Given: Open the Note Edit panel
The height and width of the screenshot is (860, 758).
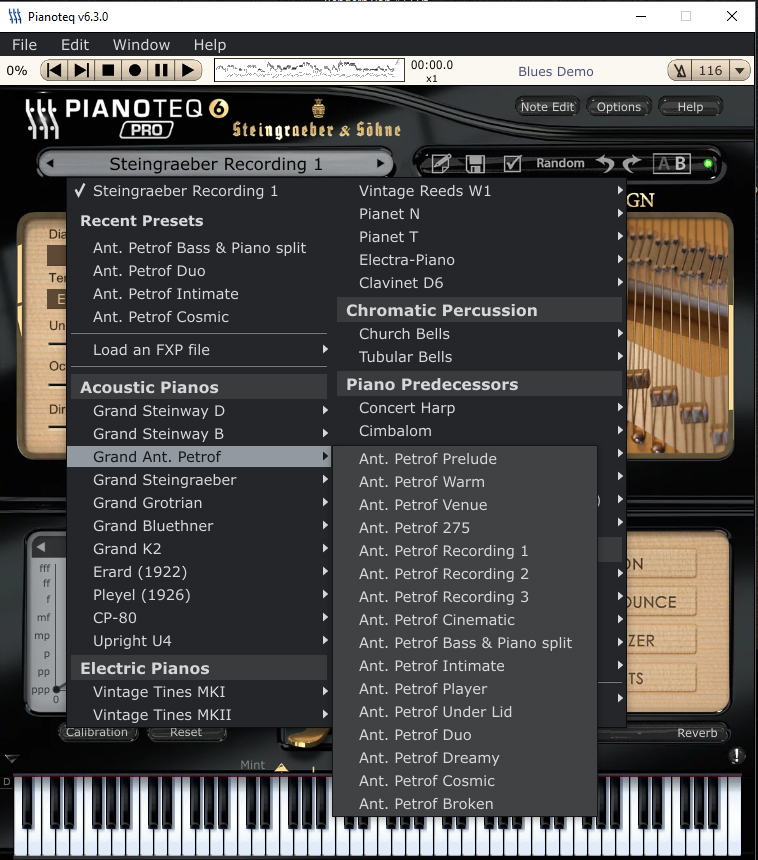Looking at the screenshot, I should click(547, 107).
